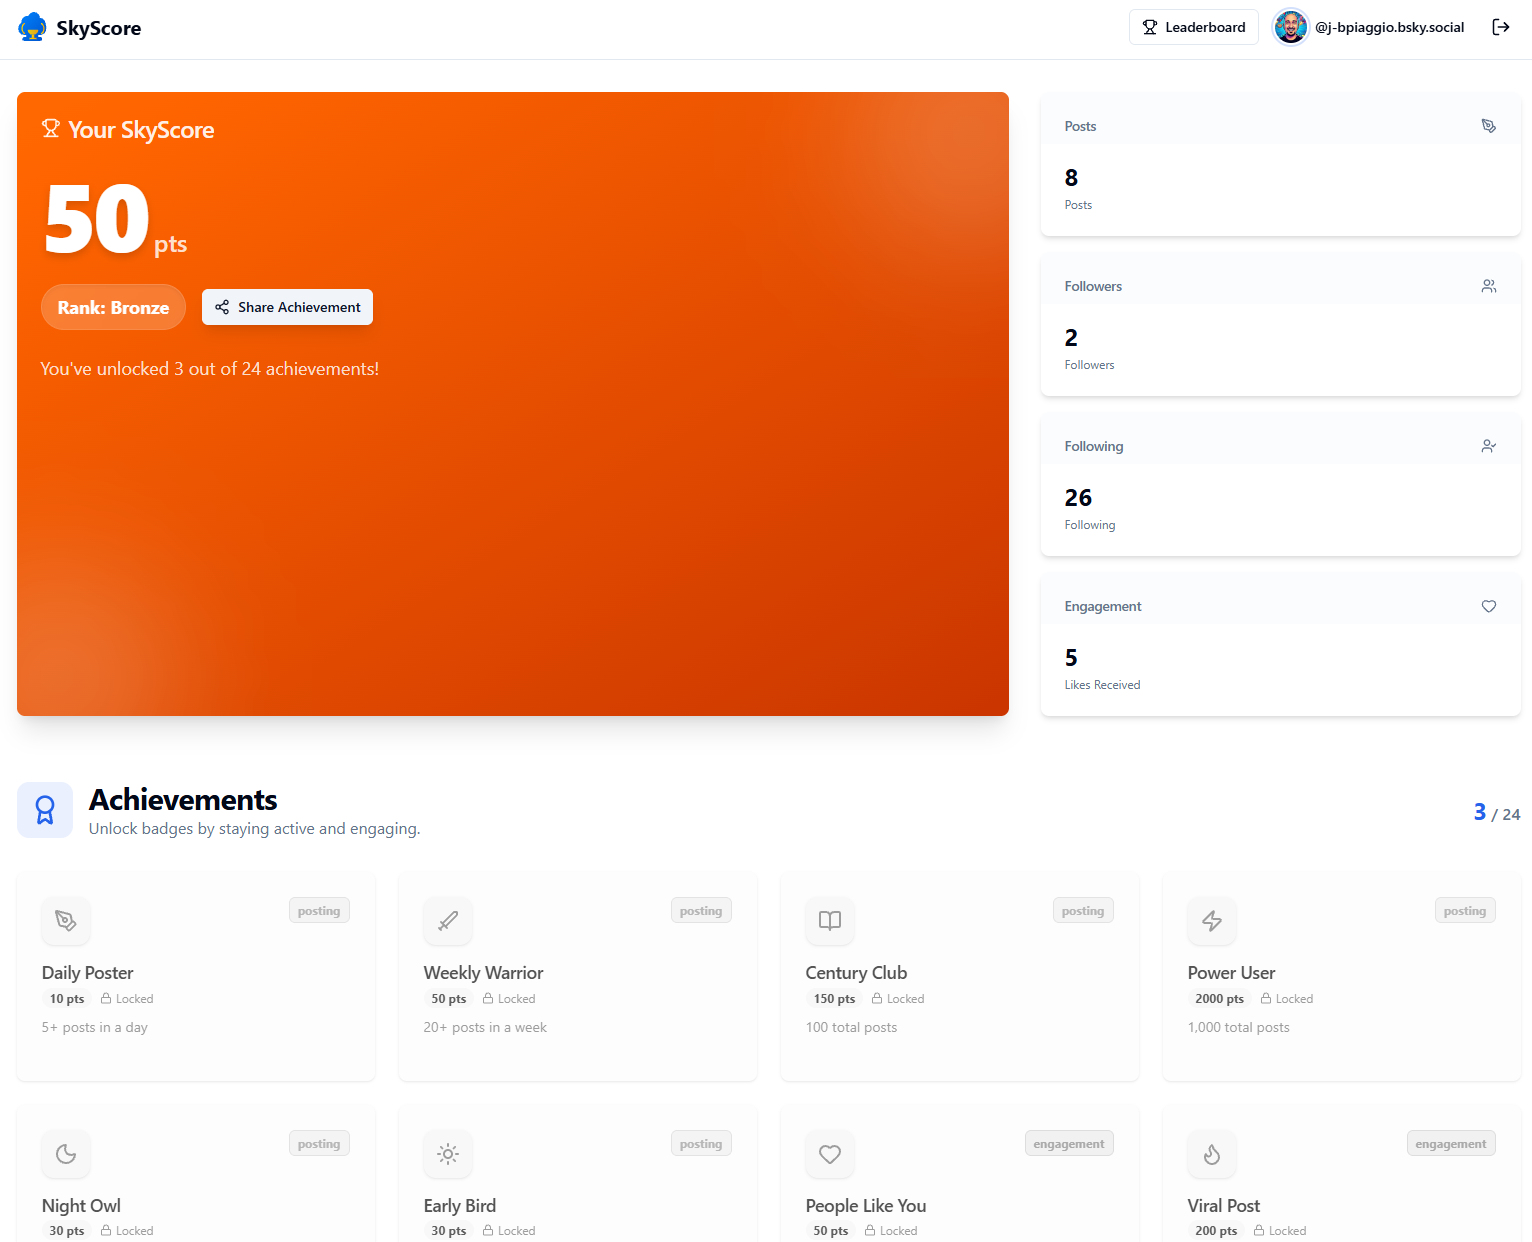Click the followers icon on the Followers card
Image resolution: width=1532 pixels, height=1242 pixels.
pos(1488,285)
